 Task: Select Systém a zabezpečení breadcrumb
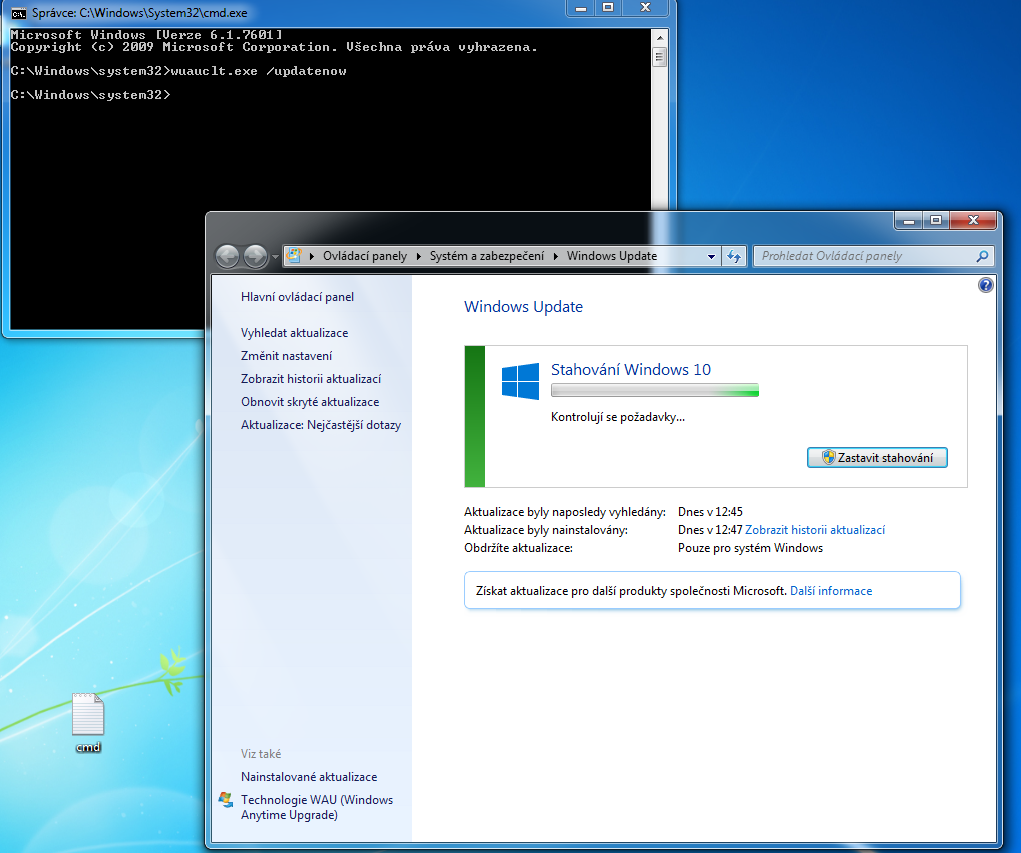[x=486, y=256]
